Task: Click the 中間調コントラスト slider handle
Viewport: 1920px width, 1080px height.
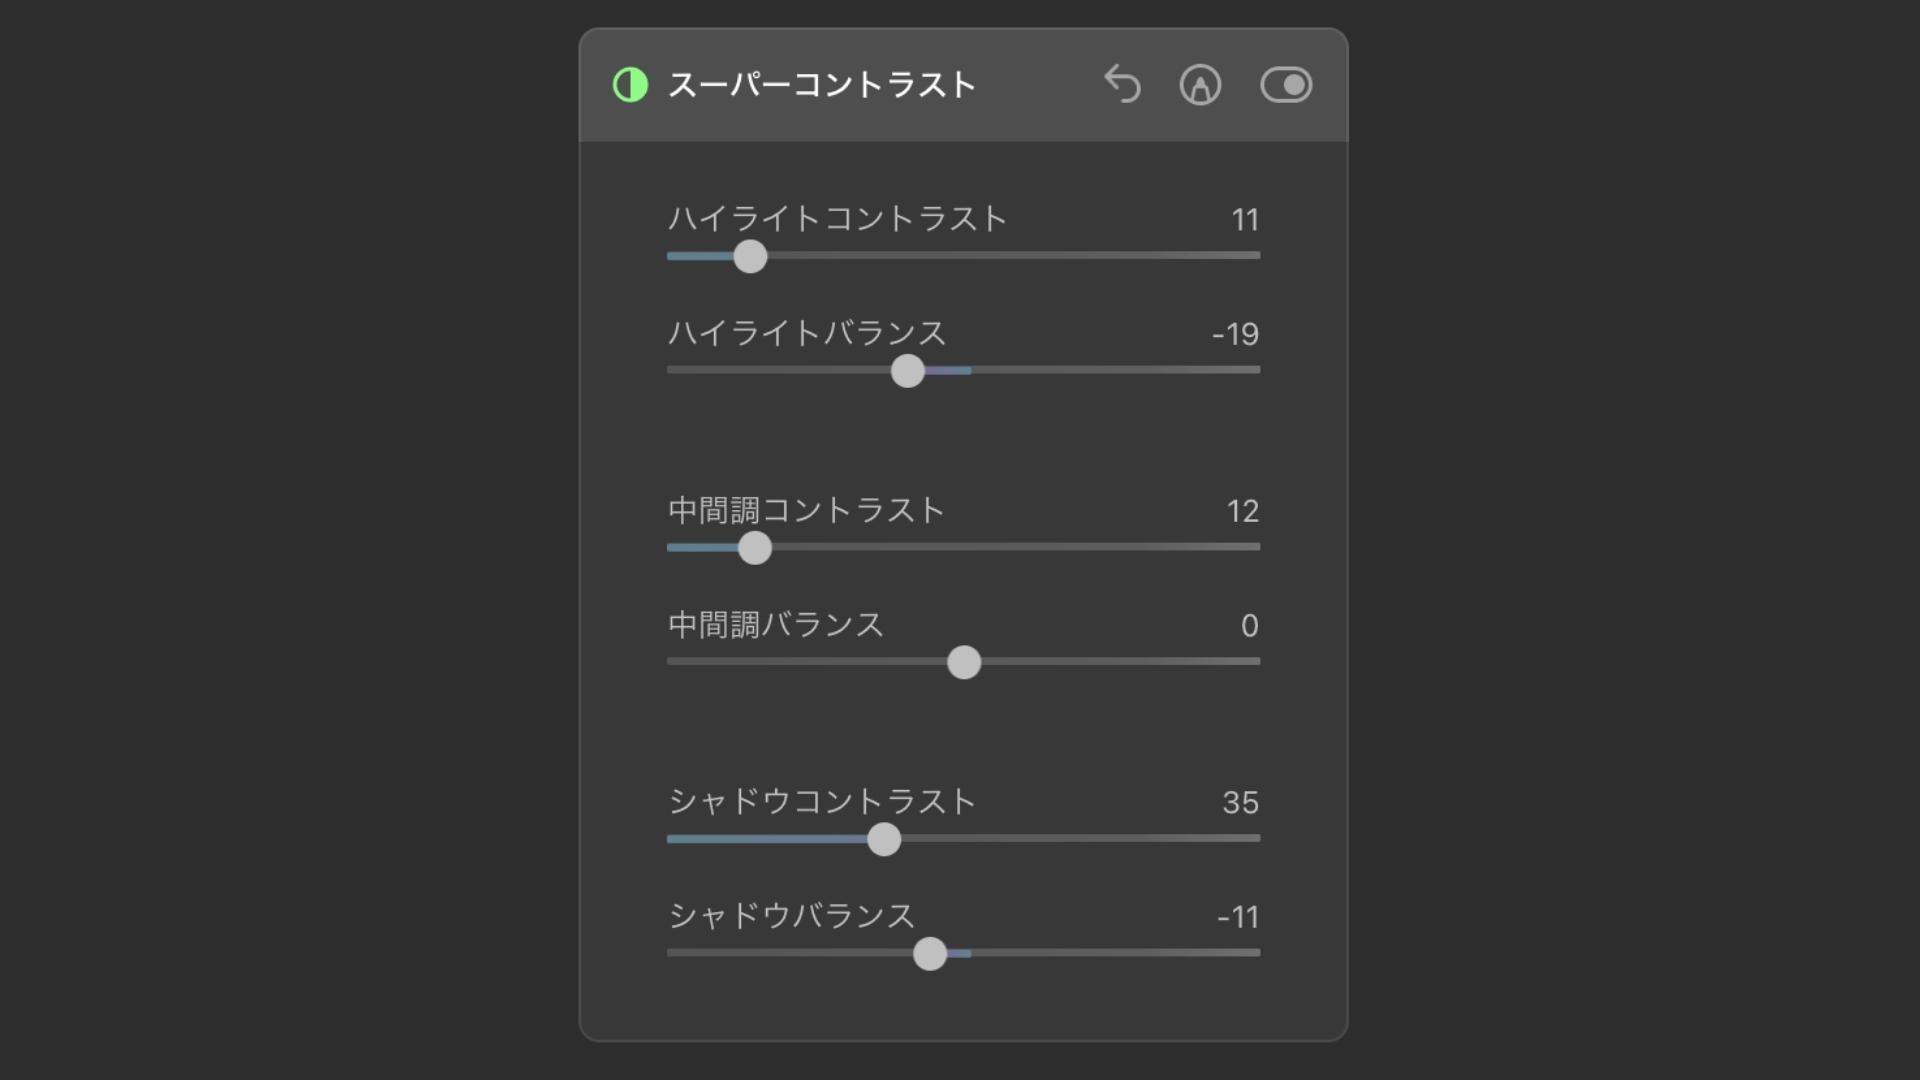Action: pyautogui.click(x=755, y=548)
